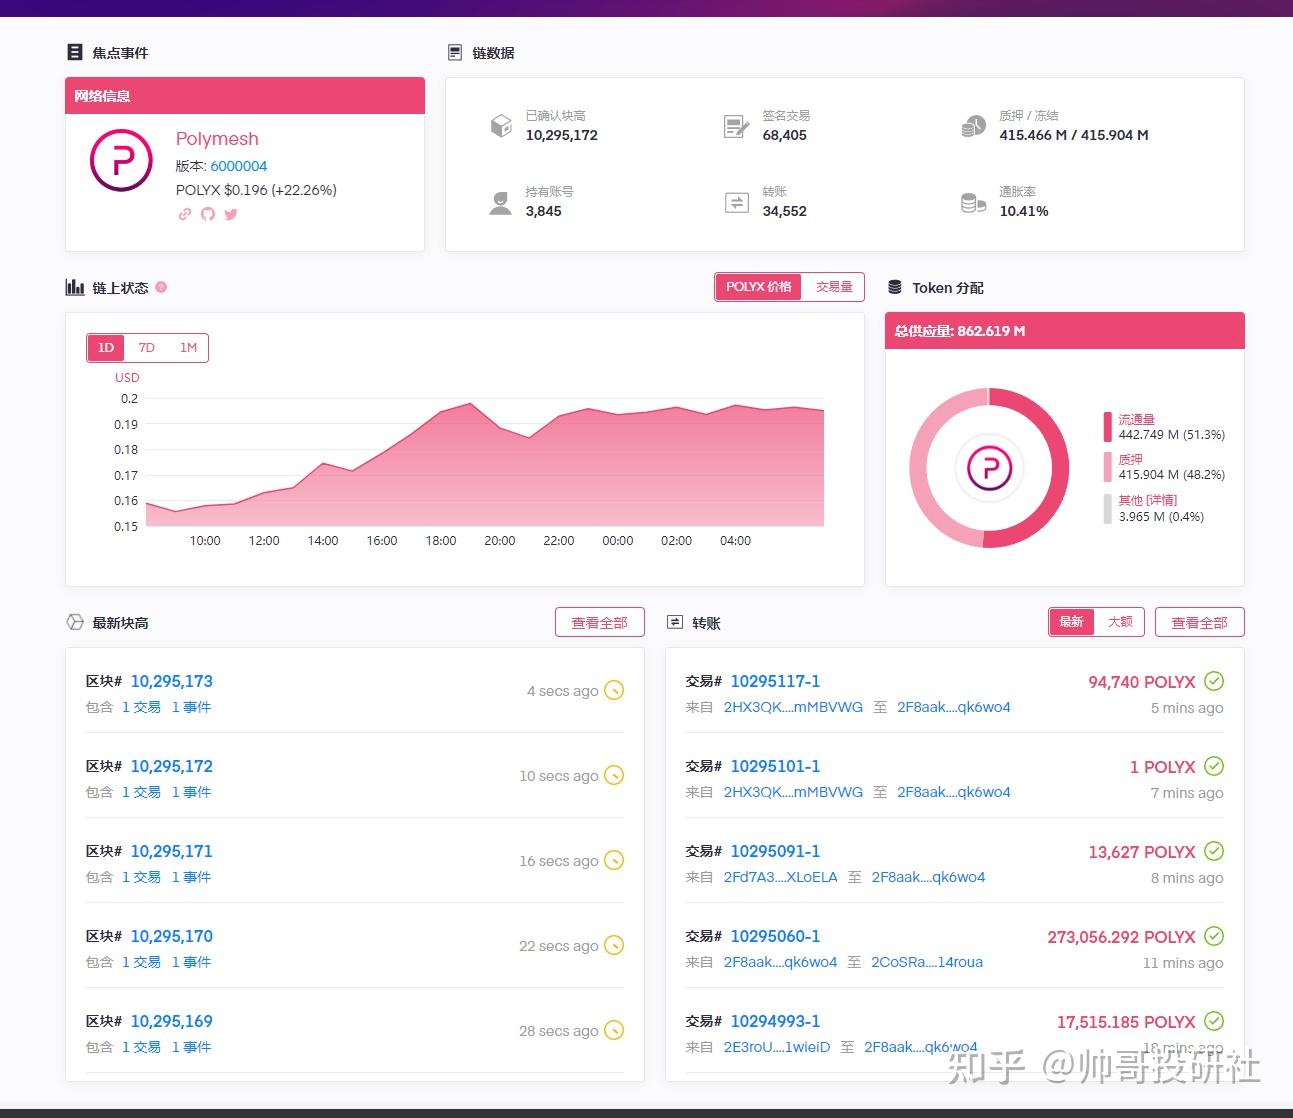Switch the chart to 交易量
Viewport: 1293px width, 1118px height.
(x=834, y=287)
